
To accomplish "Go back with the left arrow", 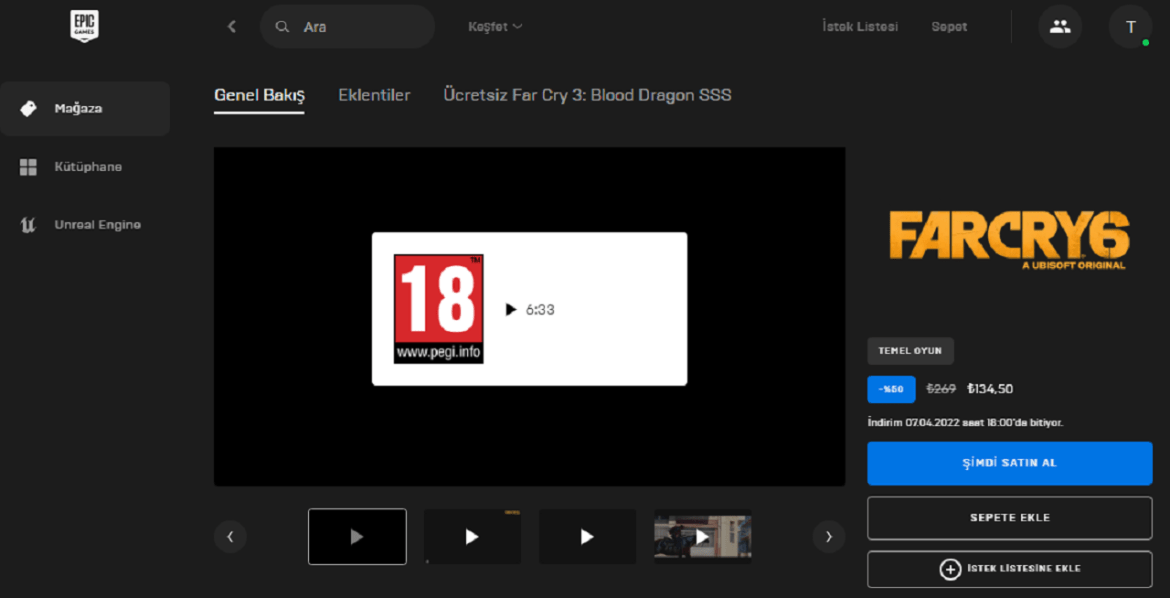I will click(x=232, y=27).
